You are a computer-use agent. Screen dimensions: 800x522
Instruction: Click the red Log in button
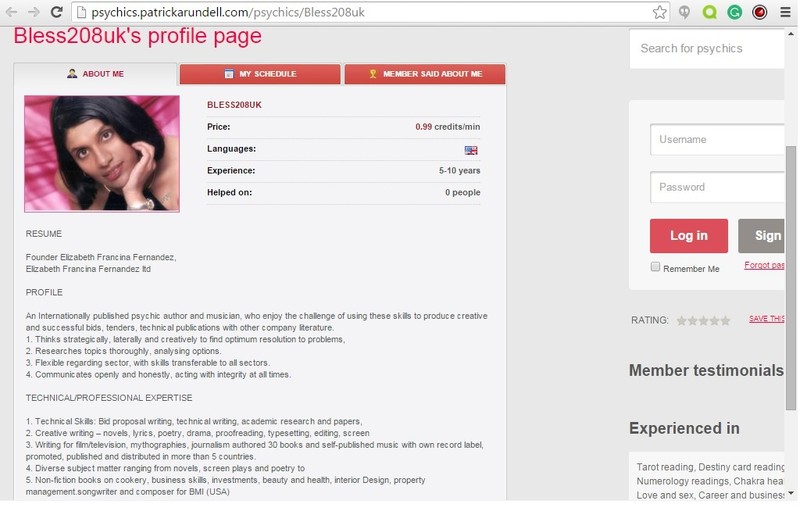click(x=689, y=236)
